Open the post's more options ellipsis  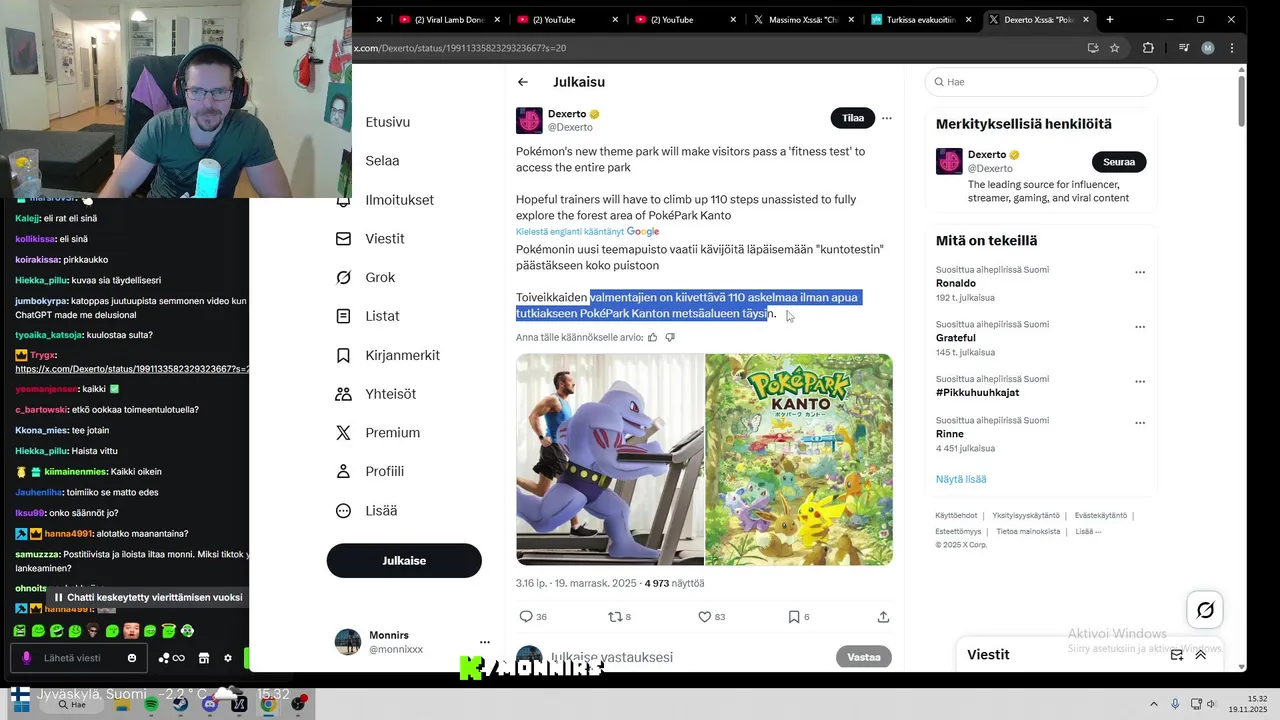[x=886, y=118]
